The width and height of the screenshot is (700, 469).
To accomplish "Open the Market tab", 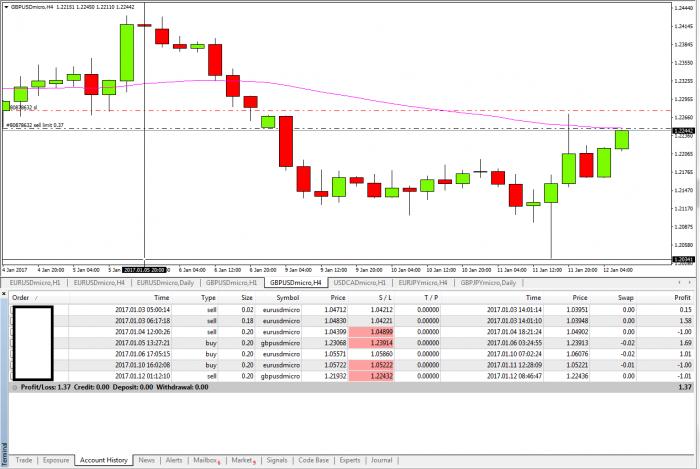I will click(243, 460).
